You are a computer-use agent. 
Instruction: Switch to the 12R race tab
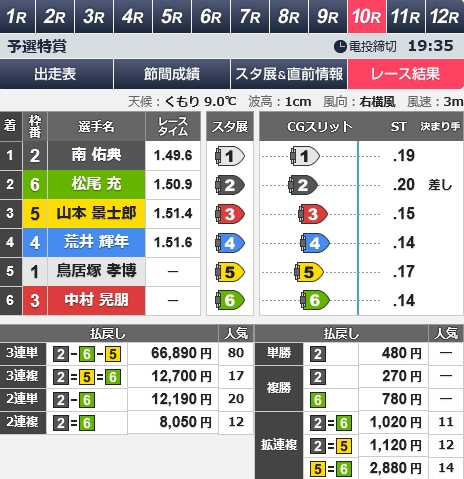[445, 16]
